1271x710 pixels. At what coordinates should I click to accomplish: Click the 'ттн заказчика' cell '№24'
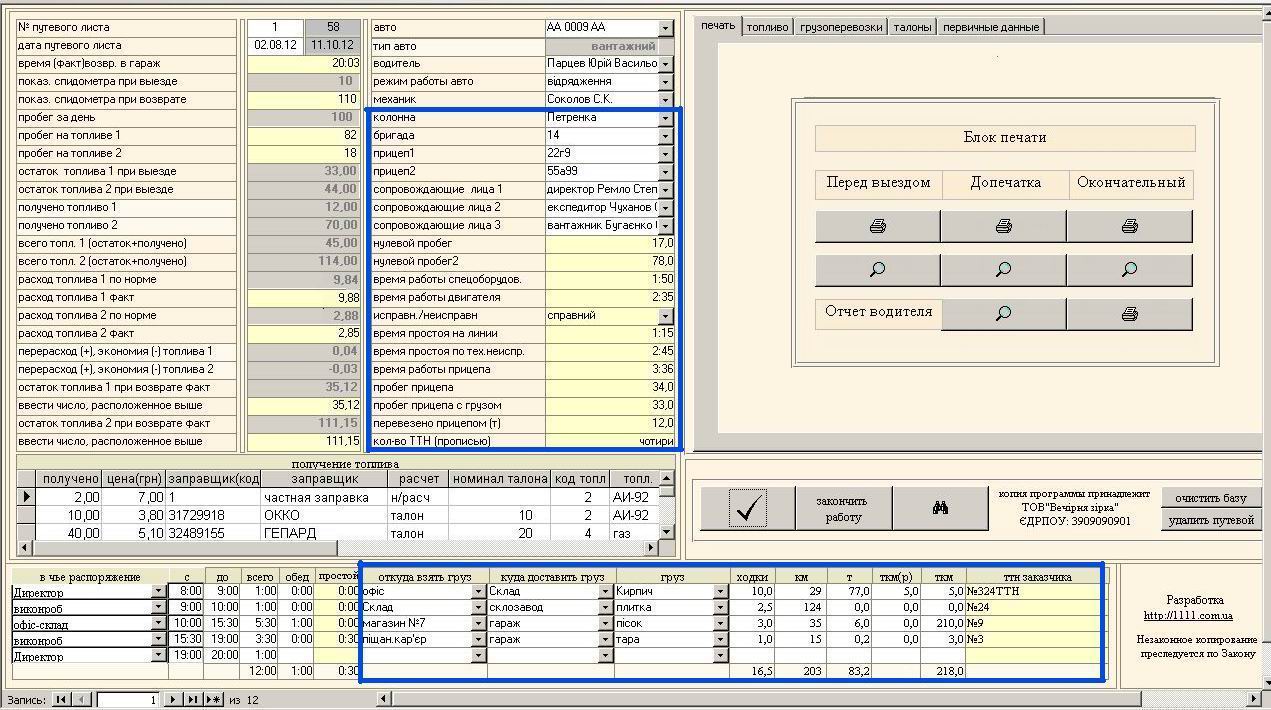(x=1034, y=607)
